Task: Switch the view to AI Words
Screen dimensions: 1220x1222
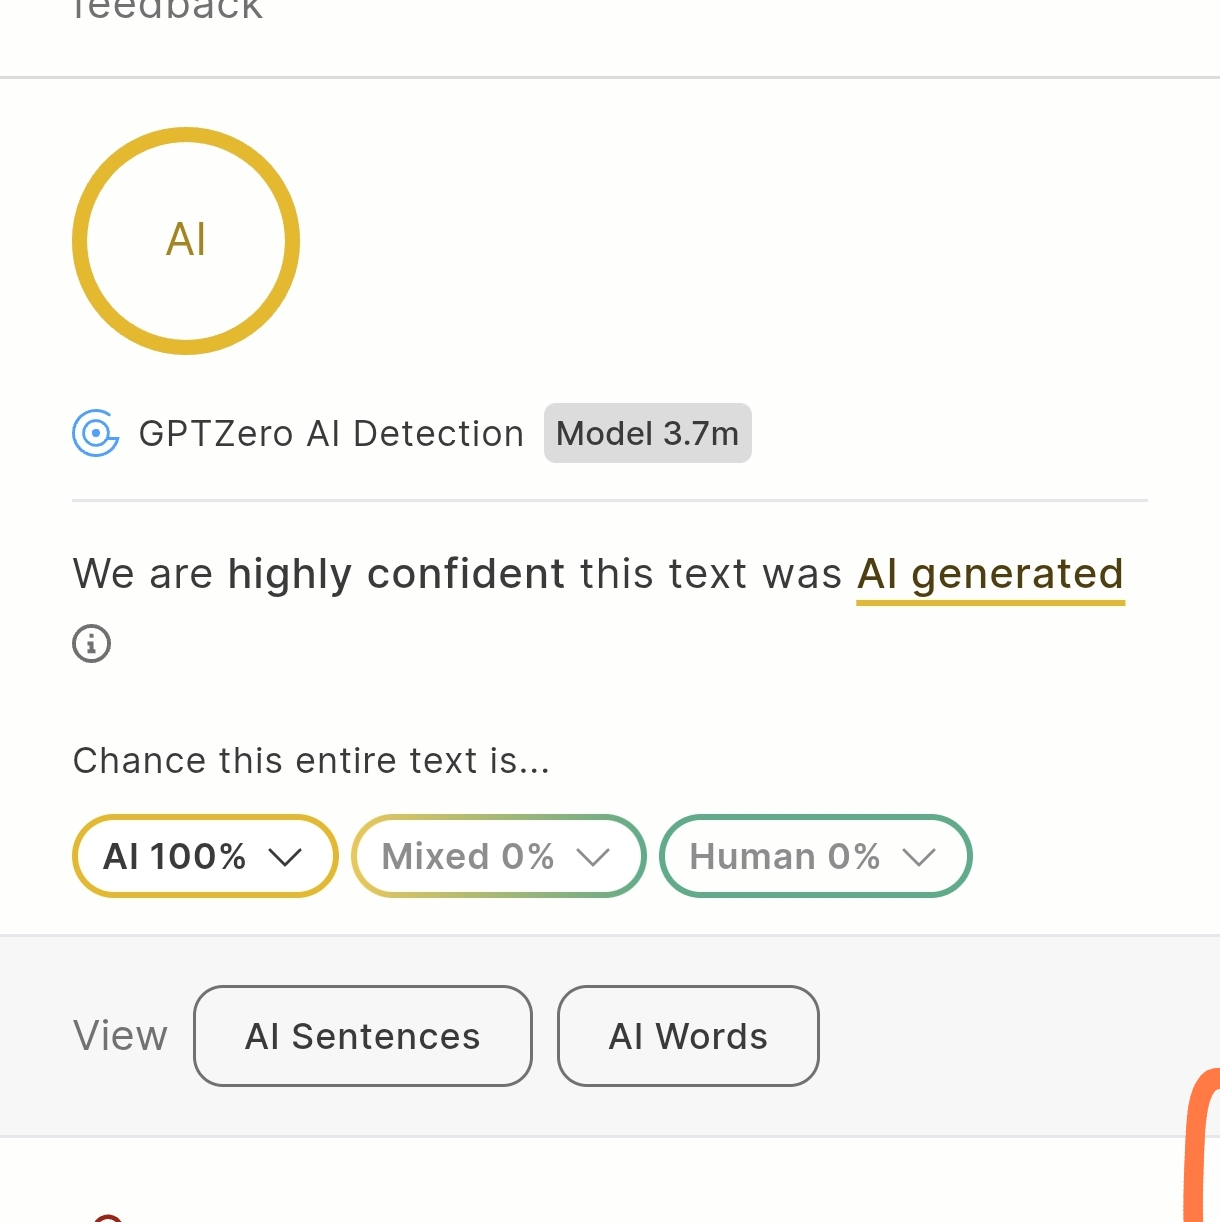Action: [688, 1036]
